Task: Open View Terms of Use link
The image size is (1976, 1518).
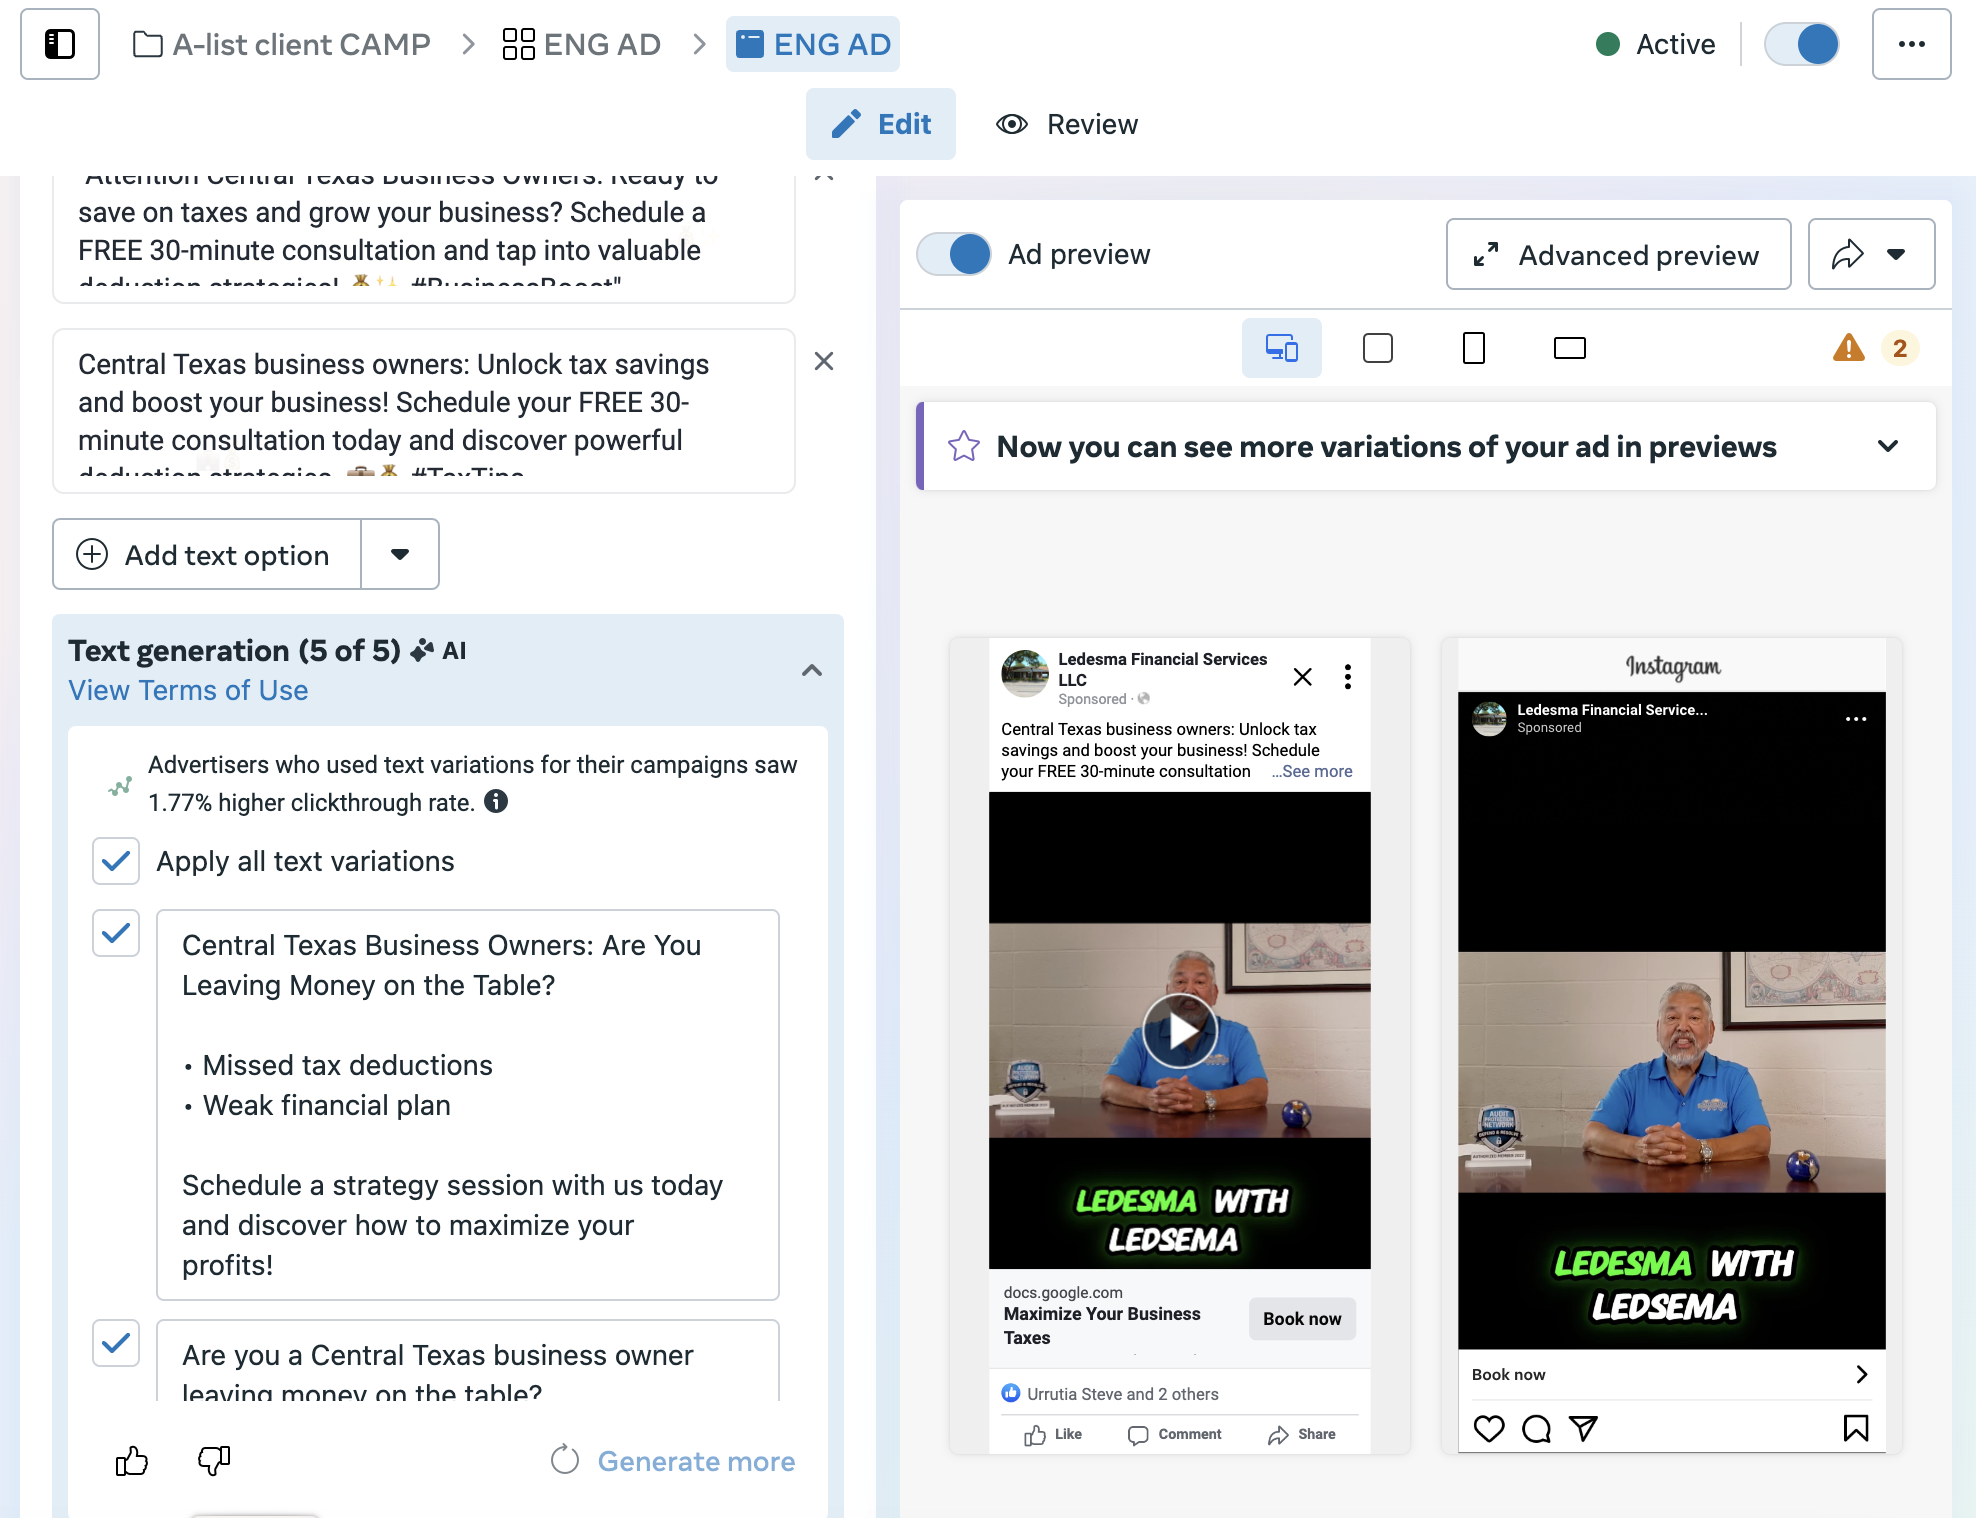Action: click(x=188, y=690)
